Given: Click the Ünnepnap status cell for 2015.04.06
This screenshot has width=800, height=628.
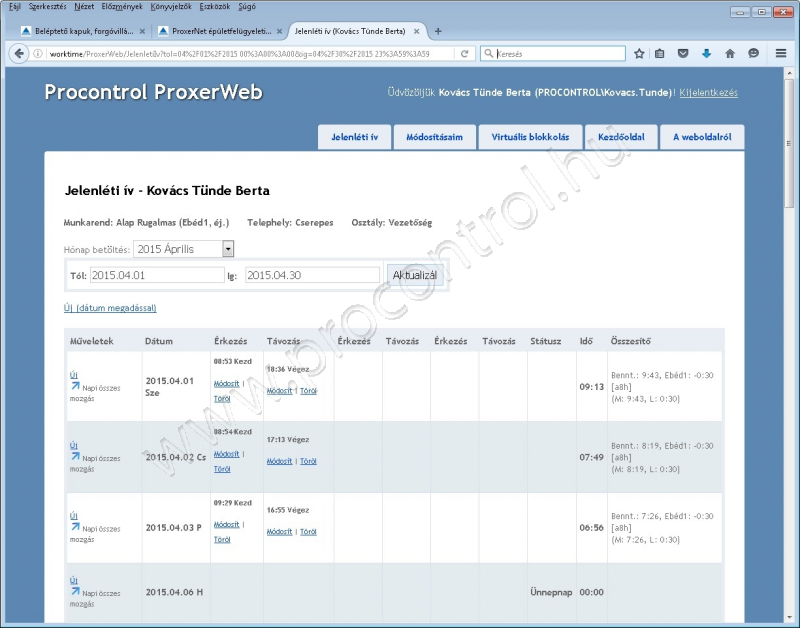Looking at the screenshot, I should (x=551, y=592).
